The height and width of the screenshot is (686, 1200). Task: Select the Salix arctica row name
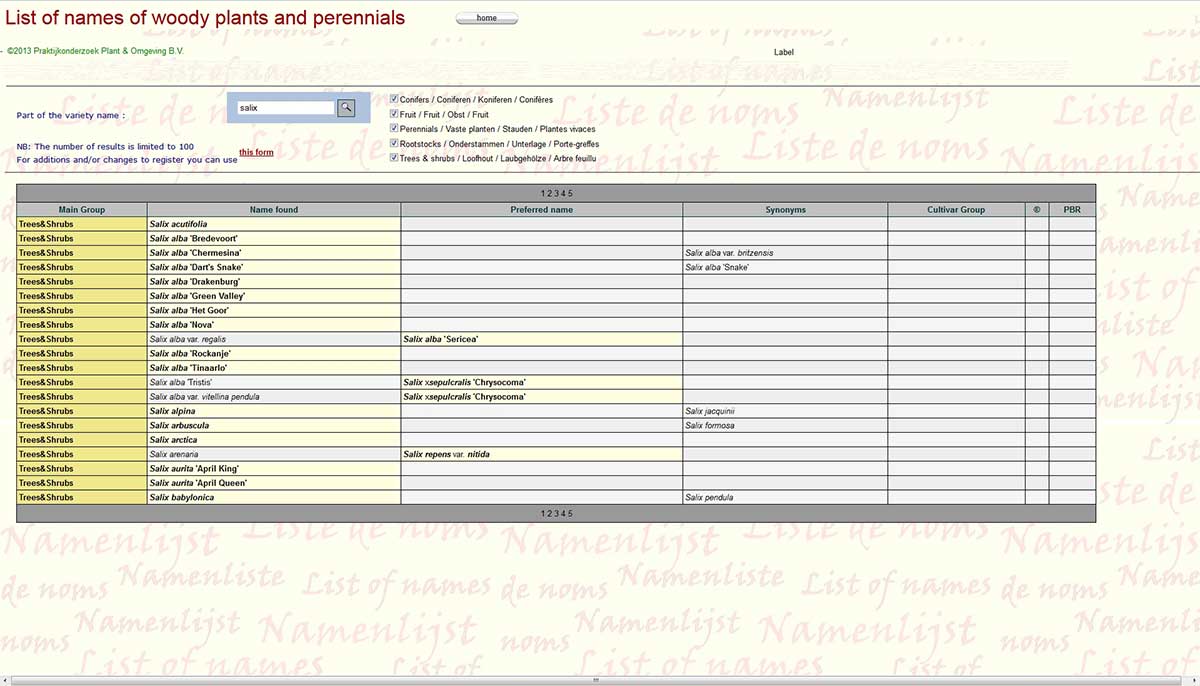tap(174, 440)
